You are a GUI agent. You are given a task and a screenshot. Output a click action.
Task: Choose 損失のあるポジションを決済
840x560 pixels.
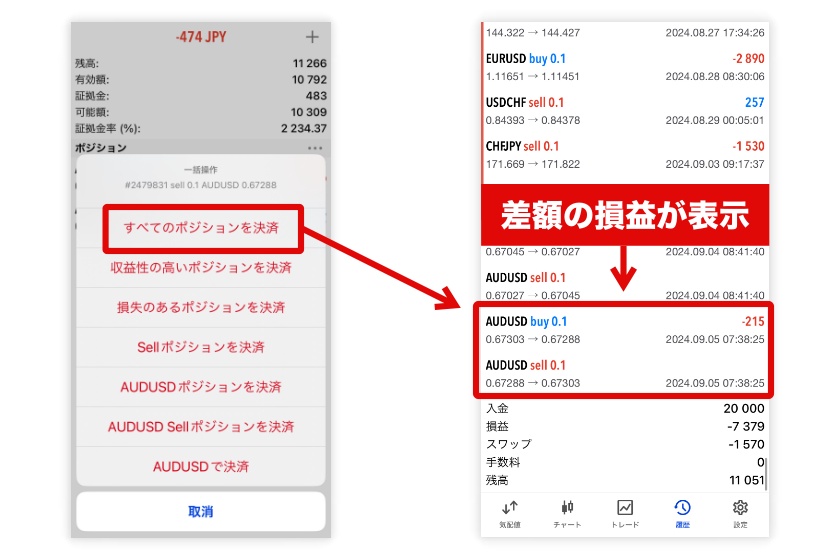point(201,308)
